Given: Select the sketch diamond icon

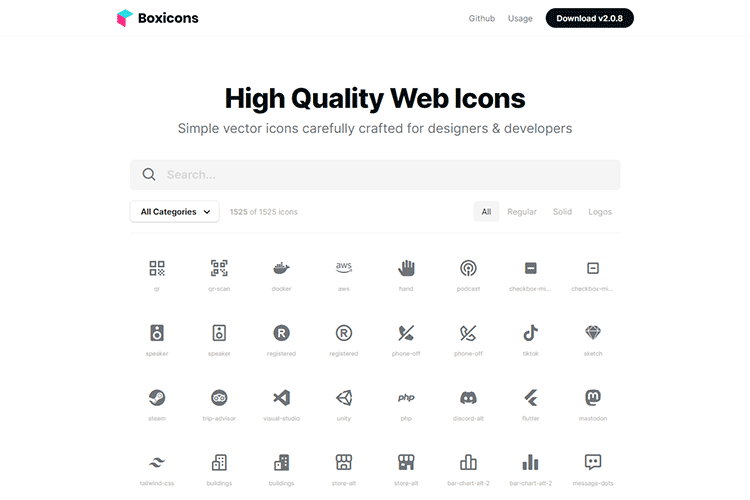Looking at the screenshot, I should [x=592, y=333].
